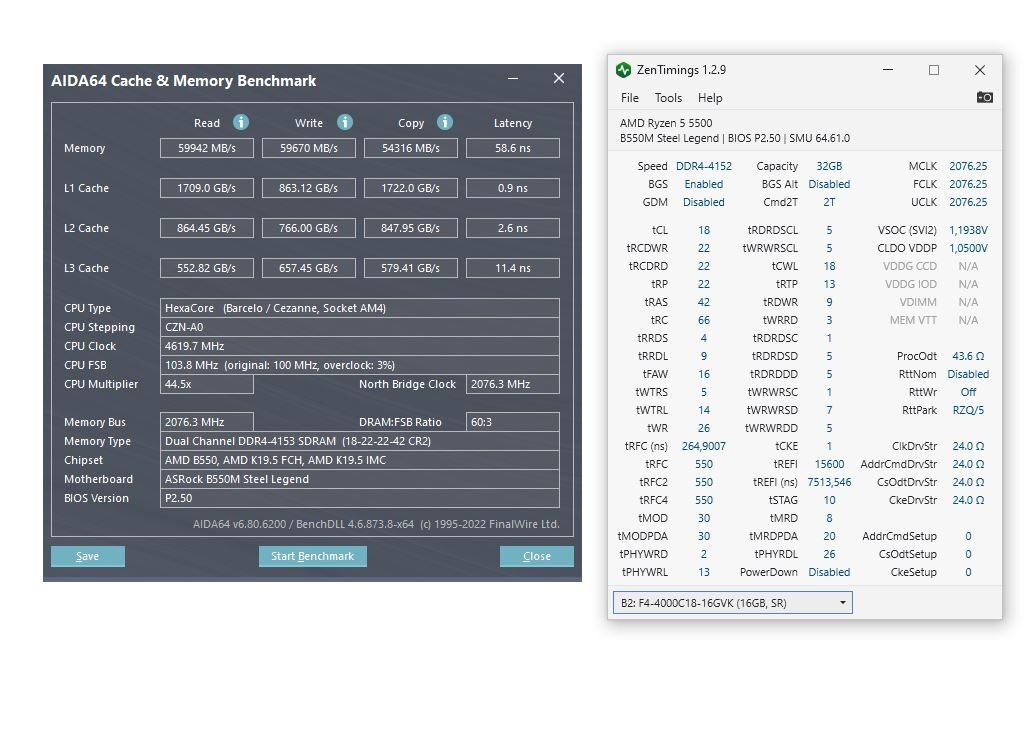Click Start Benchmark in AIDA64
Screen dimensions: 1034x741
point(313,556)
